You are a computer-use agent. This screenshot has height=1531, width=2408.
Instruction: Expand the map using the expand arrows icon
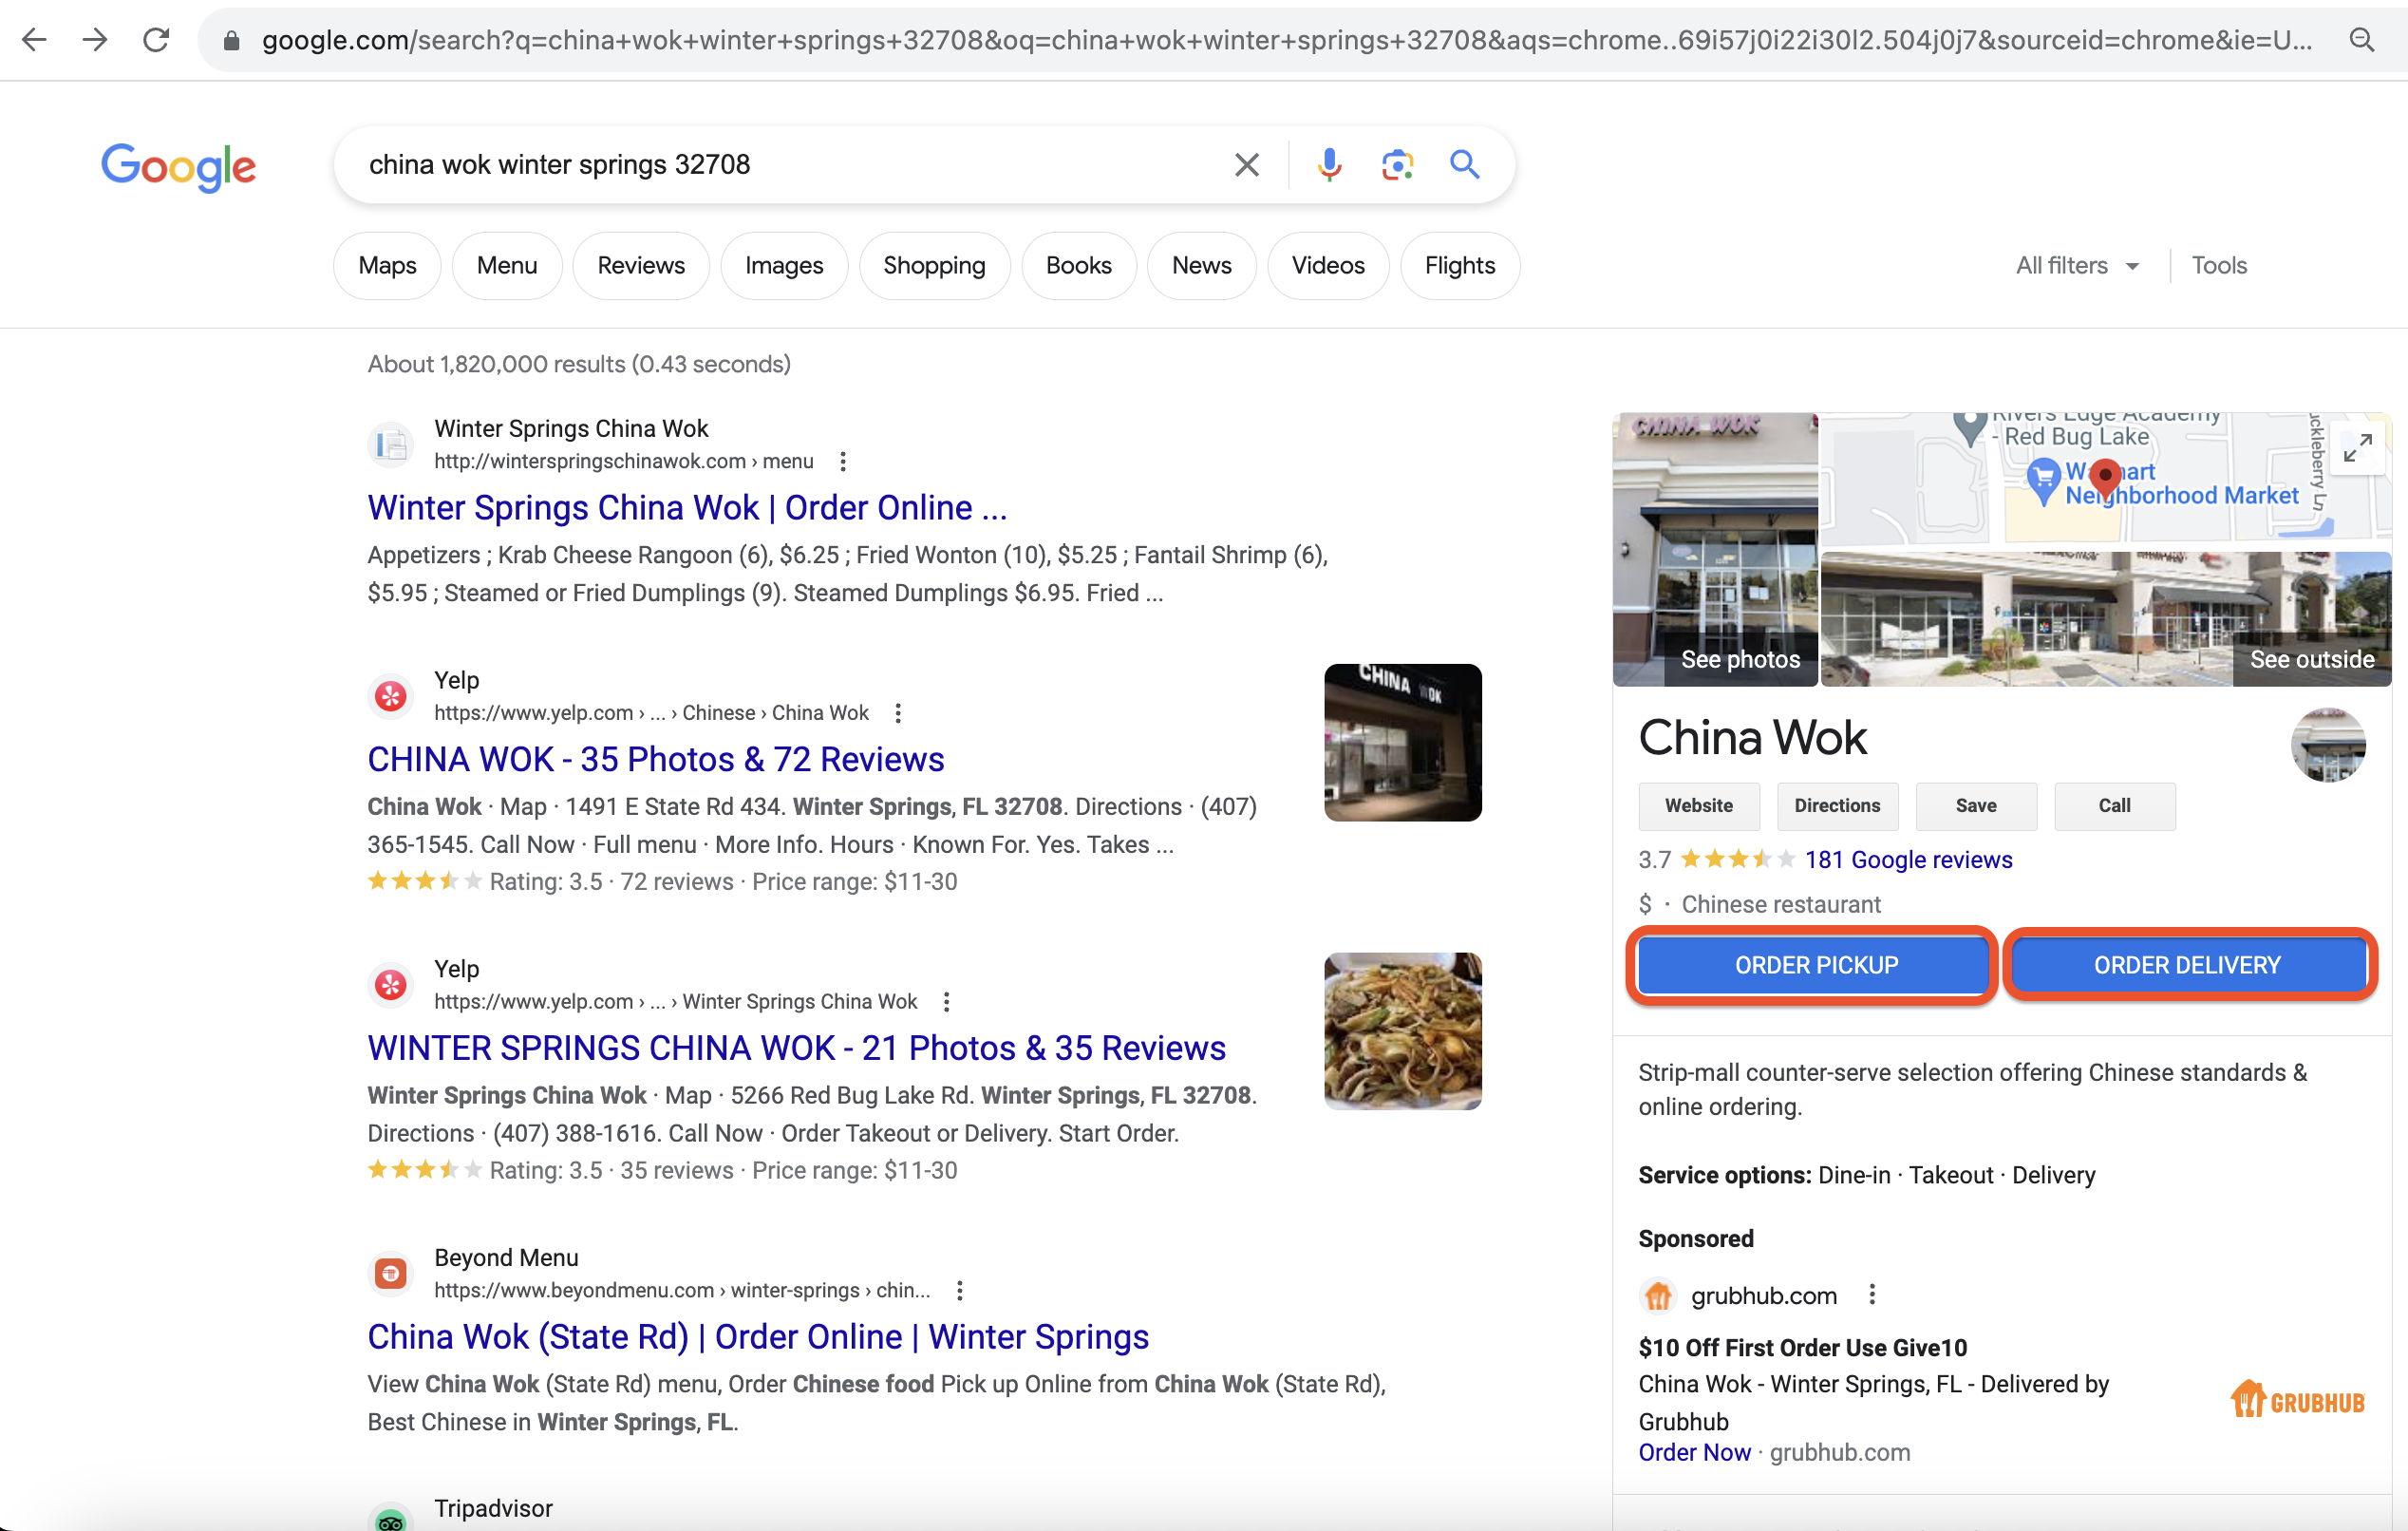[x=2358, y=449]
